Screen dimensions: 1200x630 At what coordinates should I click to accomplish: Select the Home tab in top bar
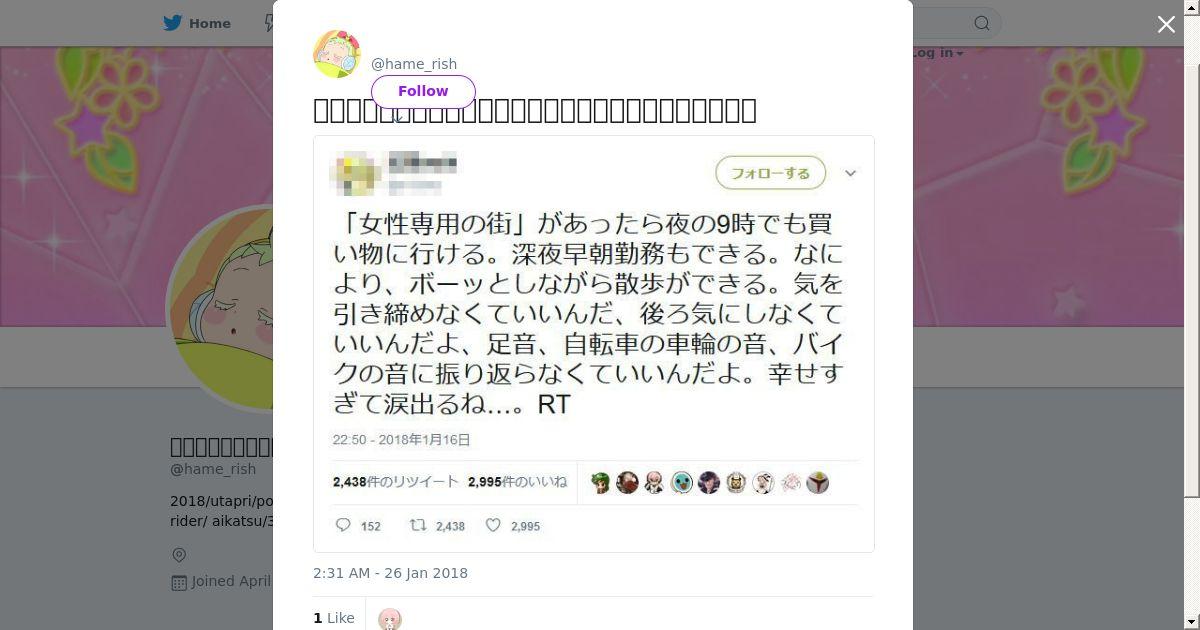[197, 23]
